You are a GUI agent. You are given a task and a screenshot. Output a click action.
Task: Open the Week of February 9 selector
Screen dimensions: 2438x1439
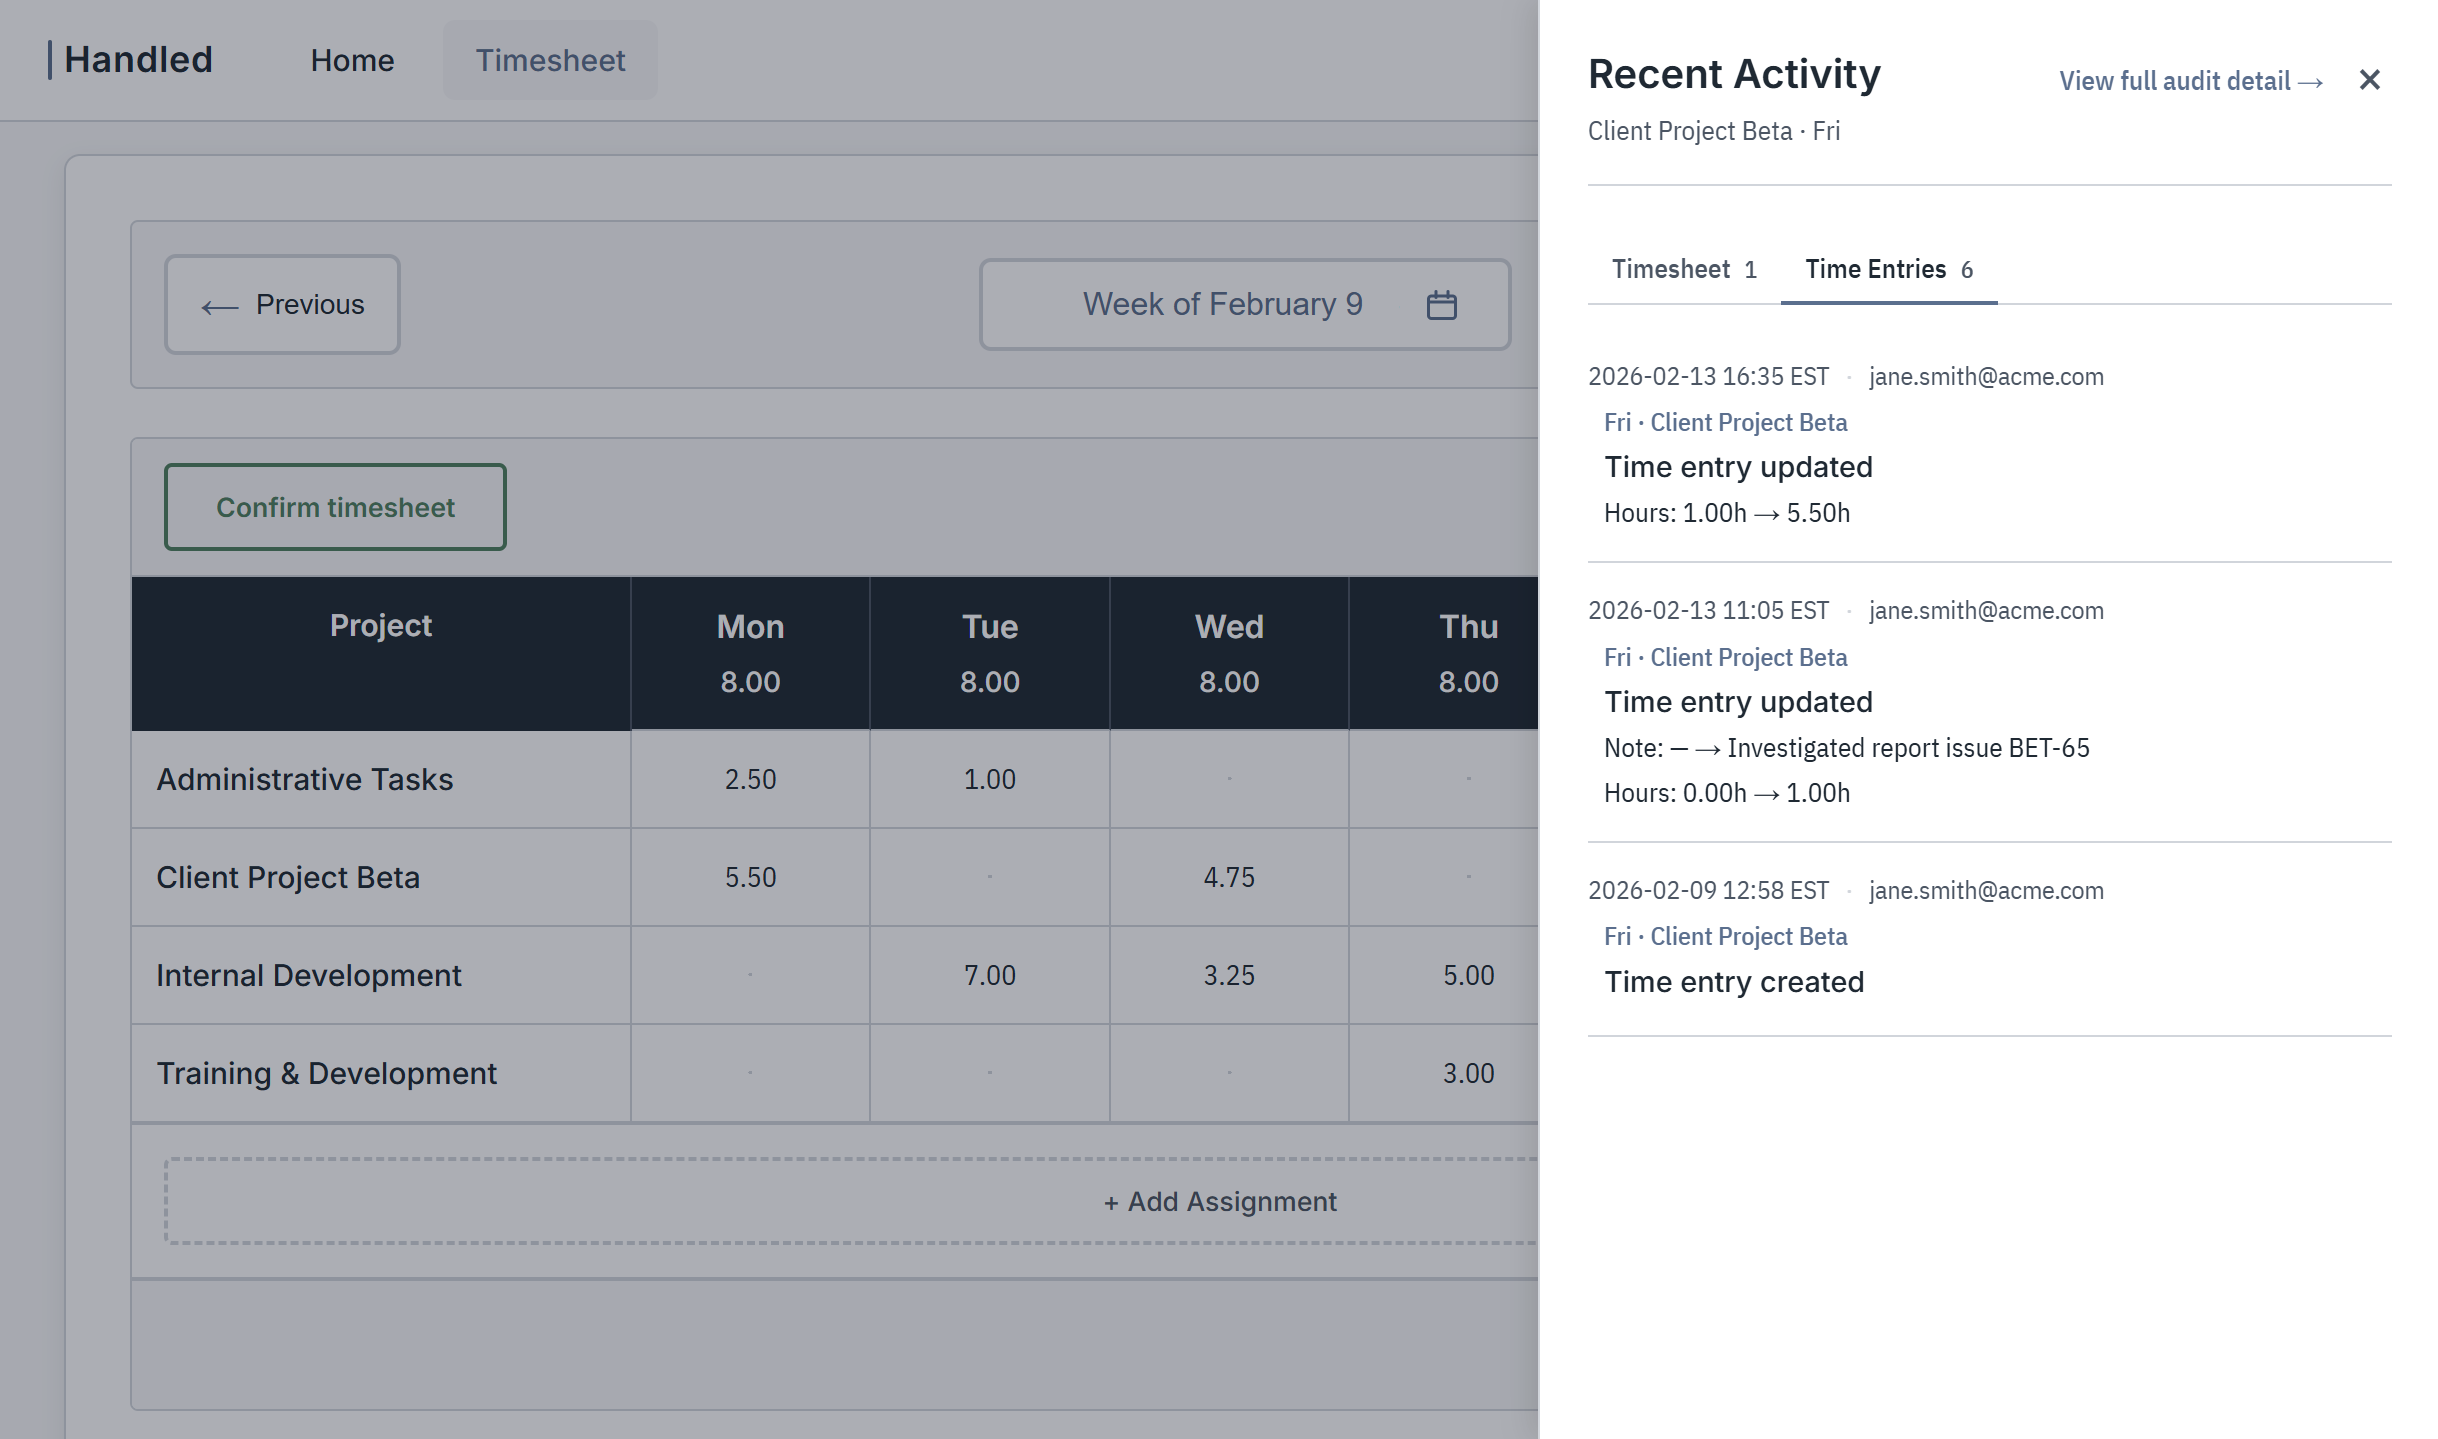click(1222, 304)
